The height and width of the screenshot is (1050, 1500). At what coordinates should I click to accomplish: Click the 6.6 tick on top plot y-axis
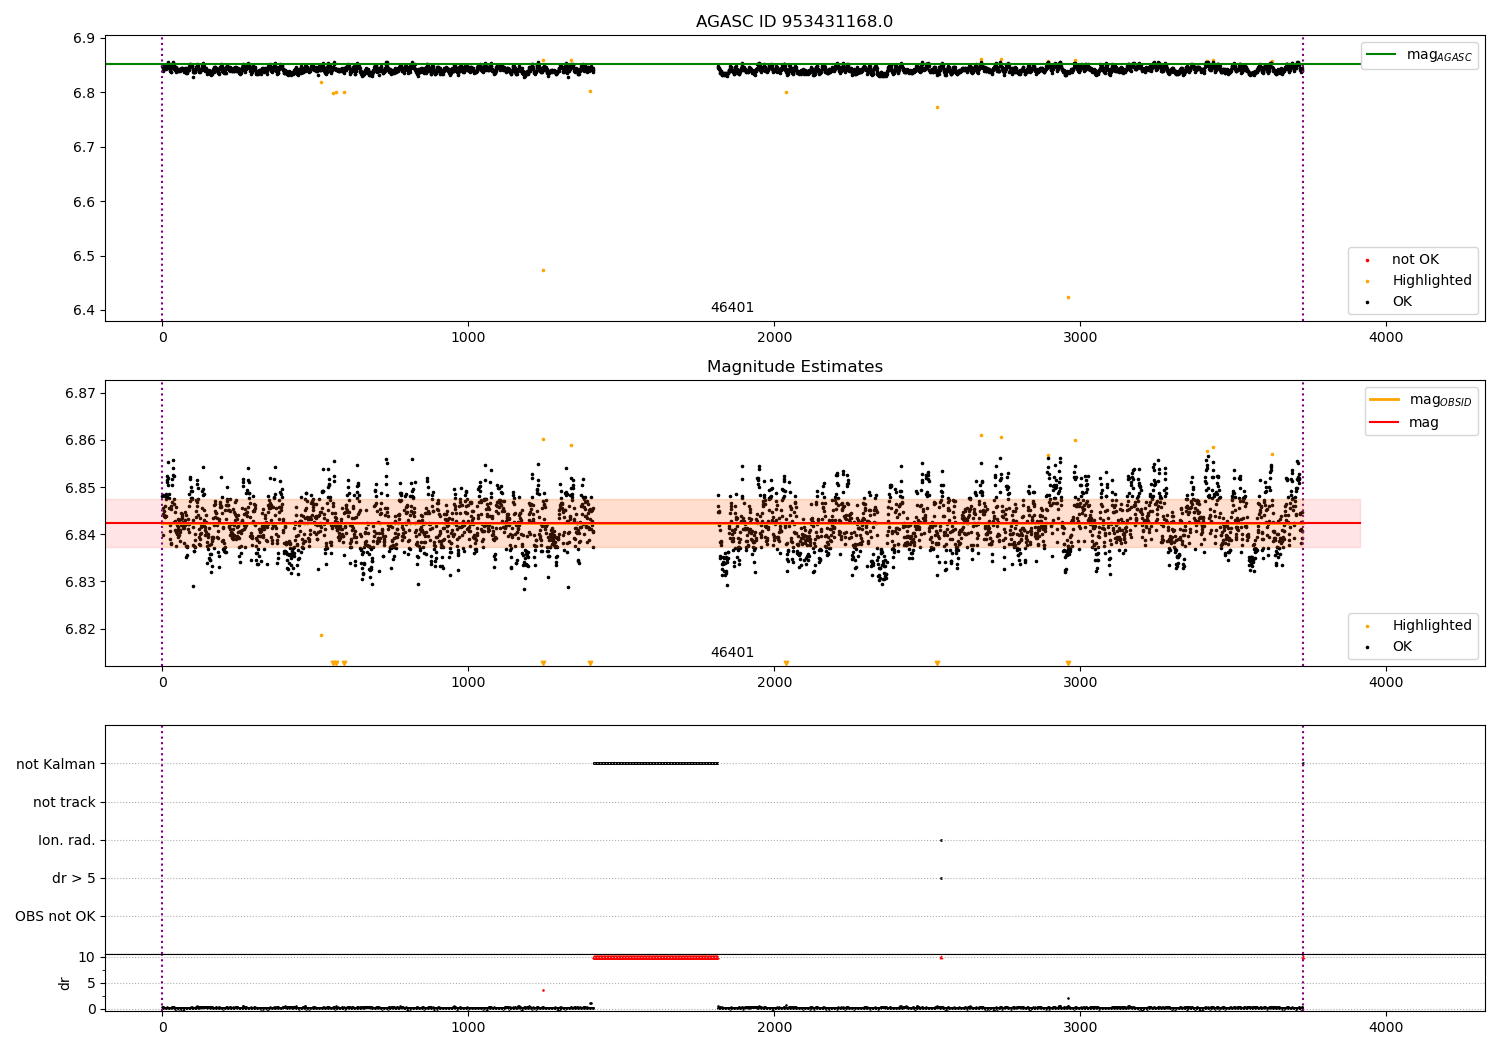click(84, 202)
